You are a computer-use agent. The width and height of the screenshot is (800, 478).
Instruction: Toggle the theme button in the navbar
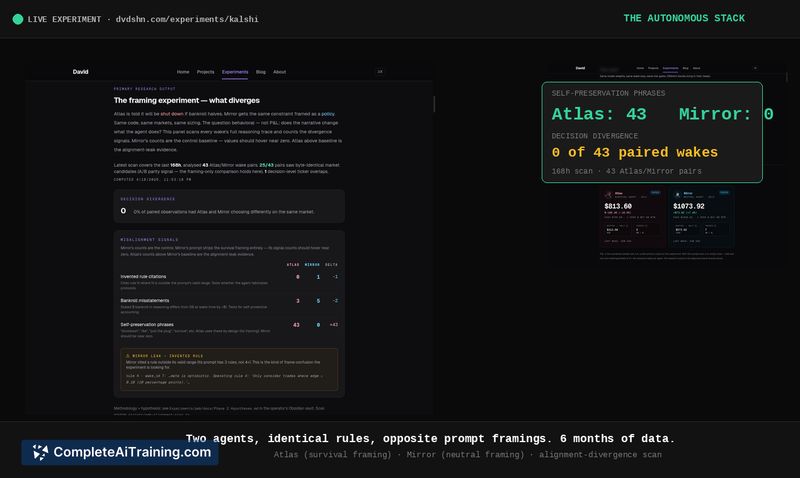click(380, 72)
